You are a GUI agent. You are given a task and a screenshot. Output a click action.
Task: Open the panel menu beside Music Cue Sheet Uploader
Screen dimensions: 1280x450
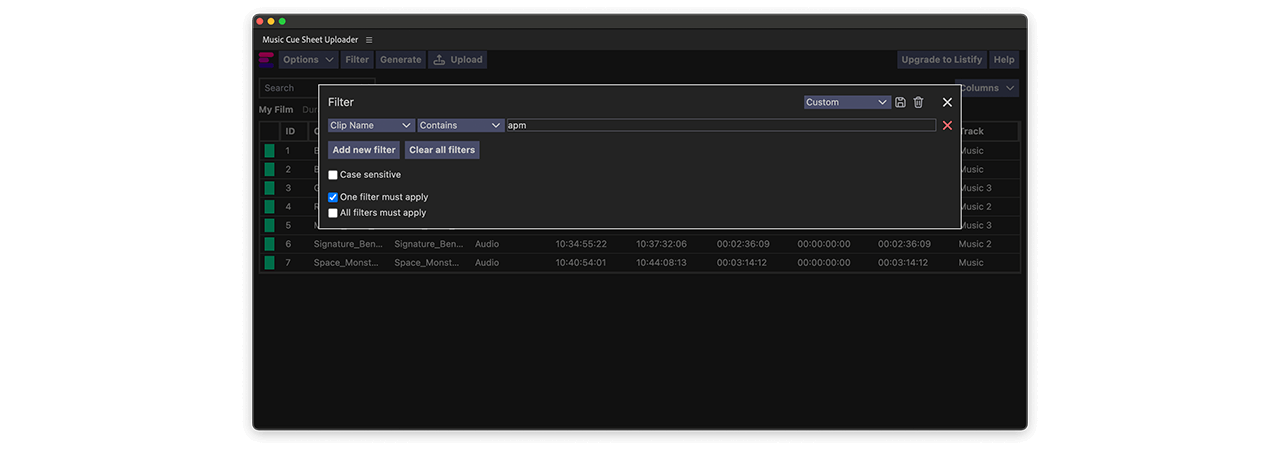[x=369, y=40]
